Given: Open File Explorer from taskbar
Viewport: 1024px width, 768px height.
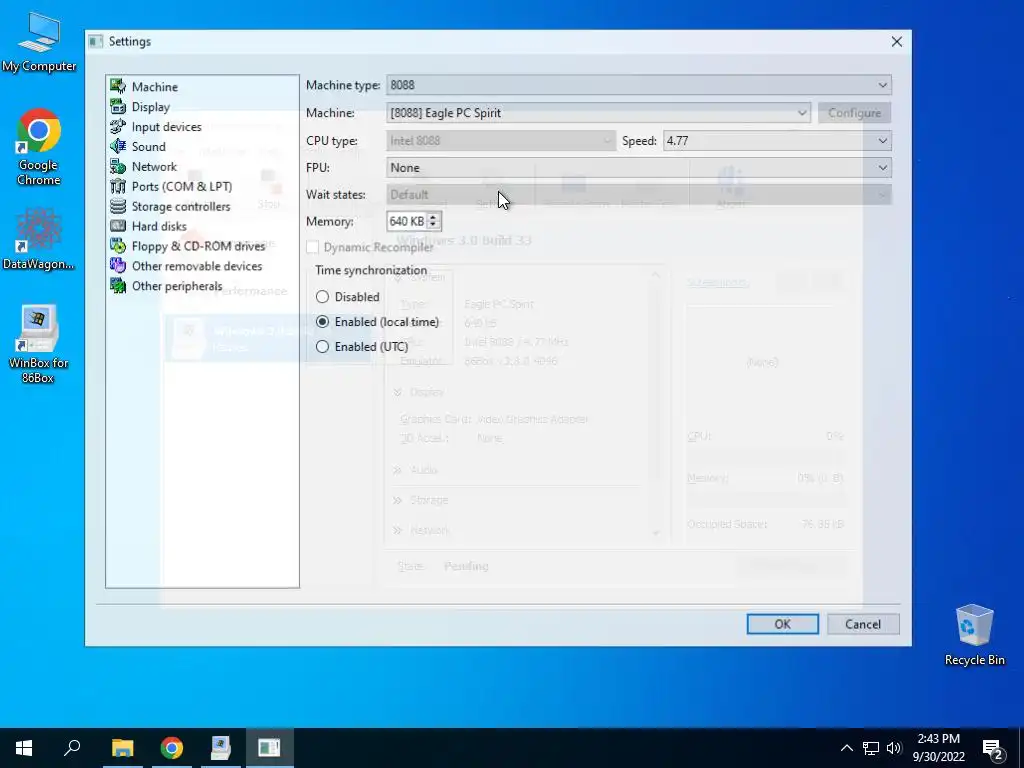Looking at the screenshot, I should point(122,748).
